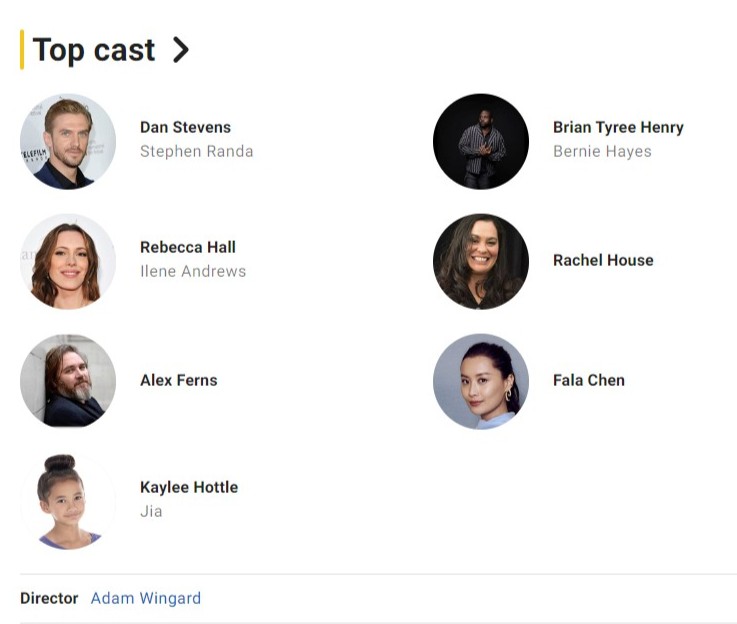The image size is (737, 624).
Task: Open the Top cast heading
Action: tap(94, 50)
